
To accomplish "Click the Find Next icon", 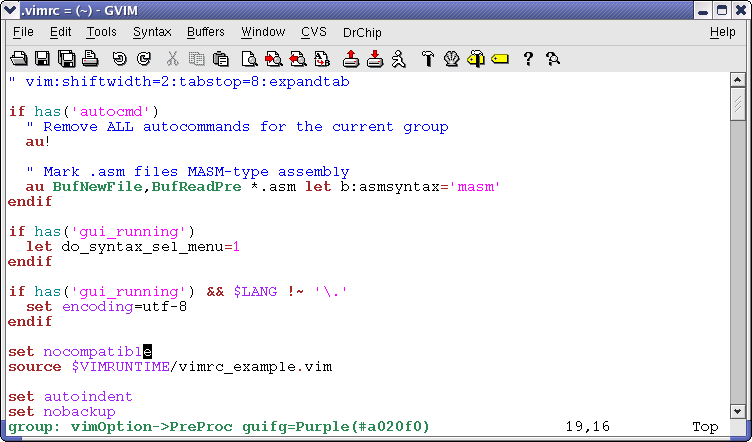I will (x=274, y=59).
